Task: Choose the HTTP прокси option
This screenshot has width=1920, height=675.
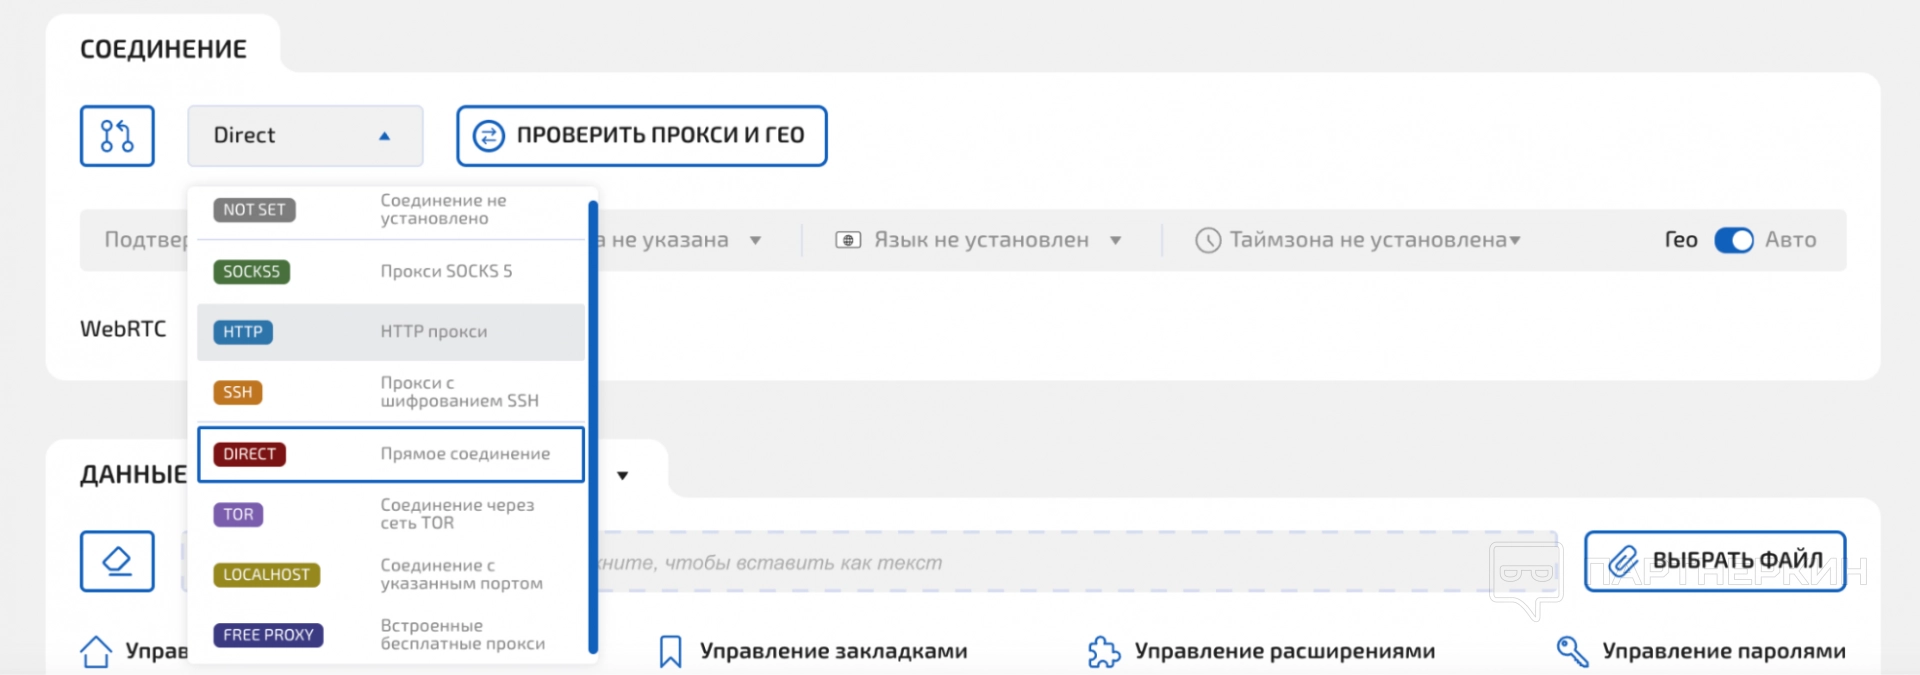Action: (x=390, y=332)
